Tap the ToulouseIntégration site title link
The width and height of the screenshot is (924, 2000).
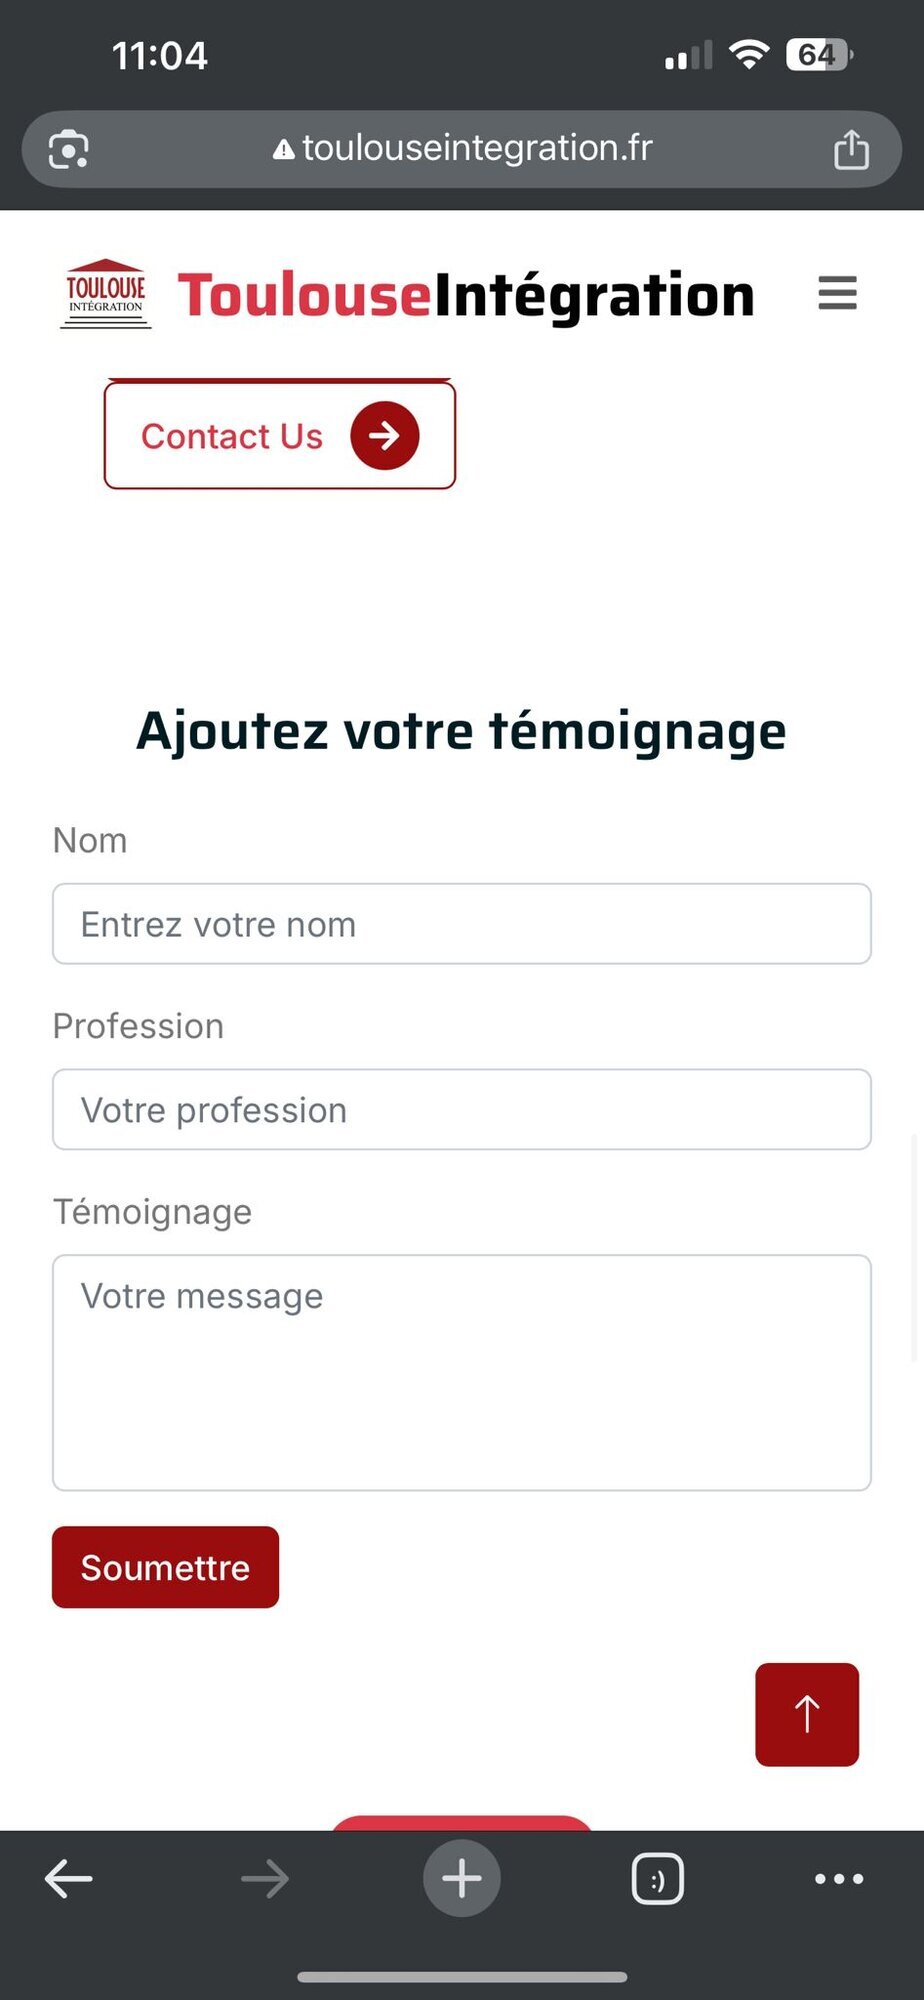466,296
